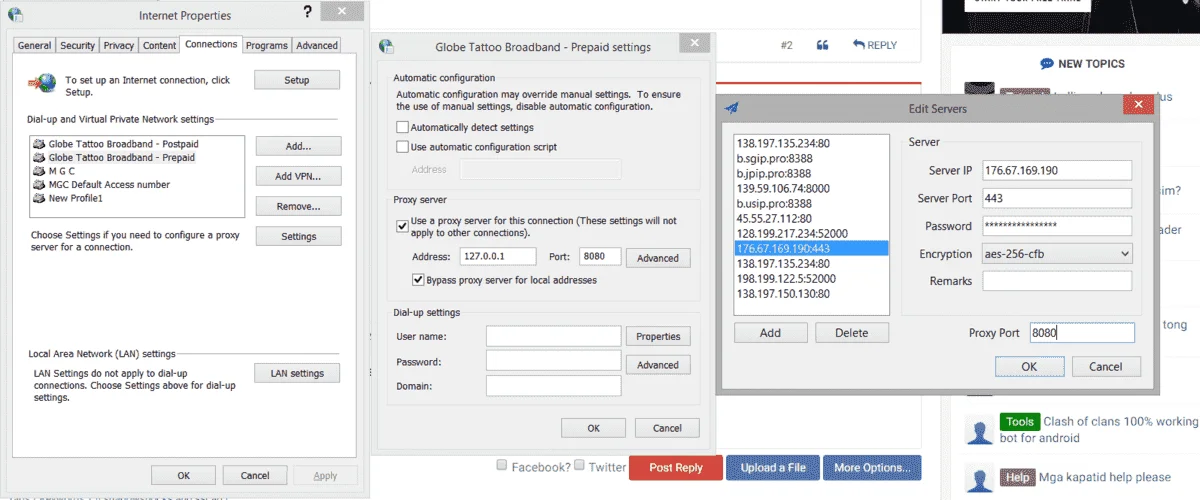Viewport: 1200px width, 500px height.
Task: Click OK in Prepaid settings dialog
Action: click(x=593, y=428)
